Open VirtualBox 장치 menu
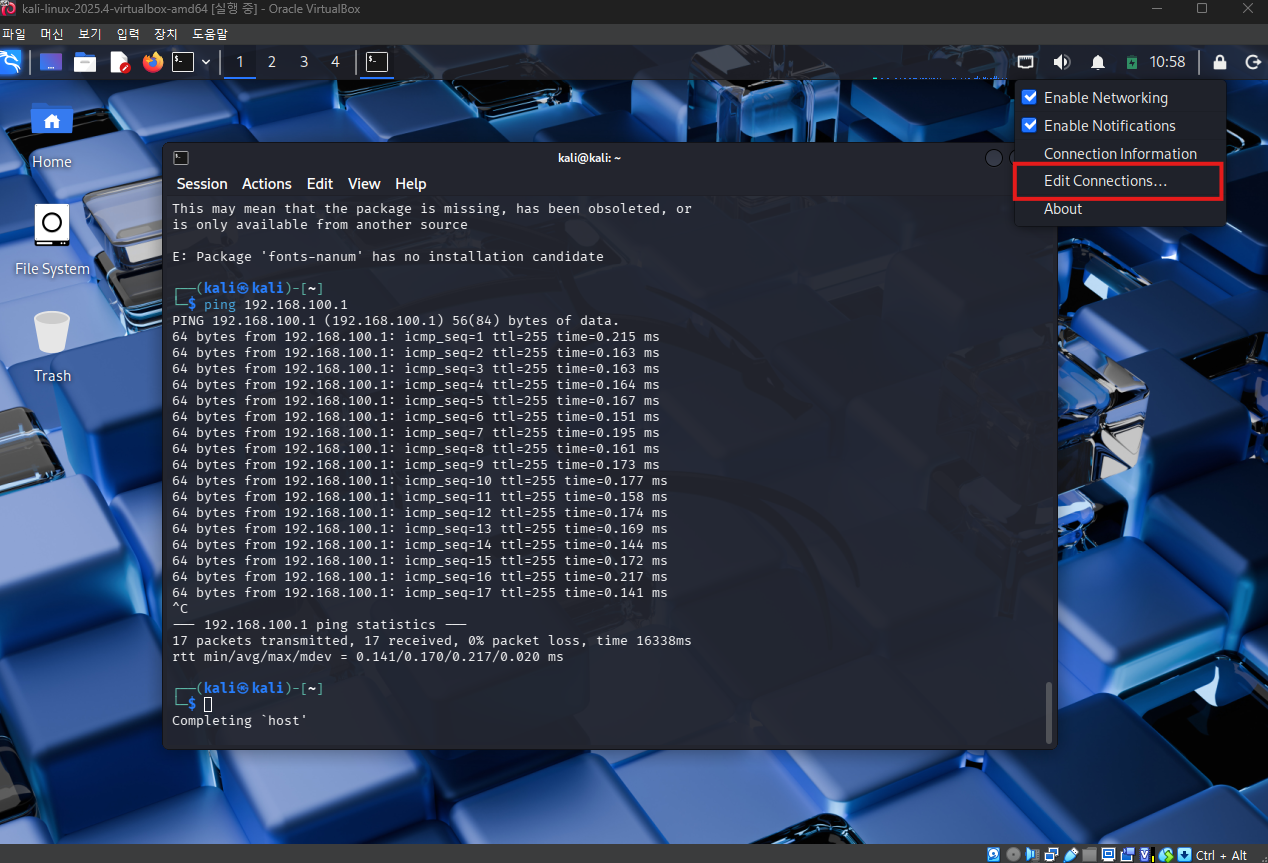Screen dimensions: 1268x863 [165, 34]
